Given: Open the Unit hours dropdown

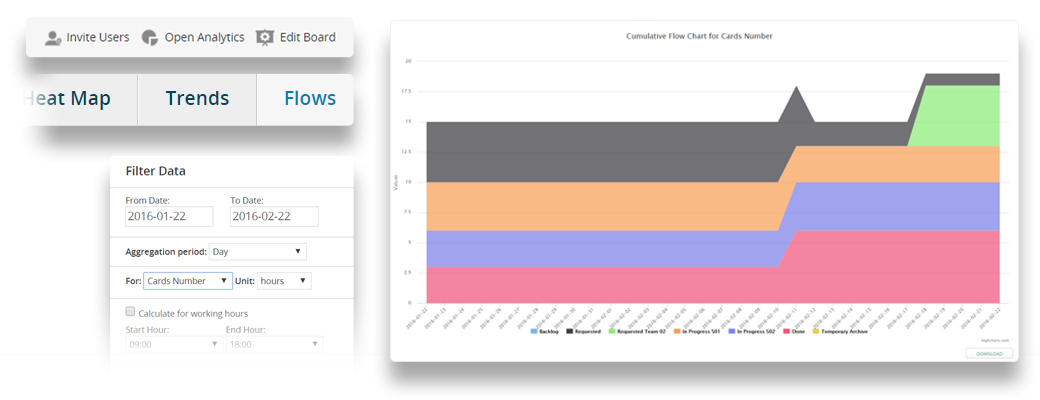Looking at the screenshot, I should pyautogui.click(x=284, y=281).
